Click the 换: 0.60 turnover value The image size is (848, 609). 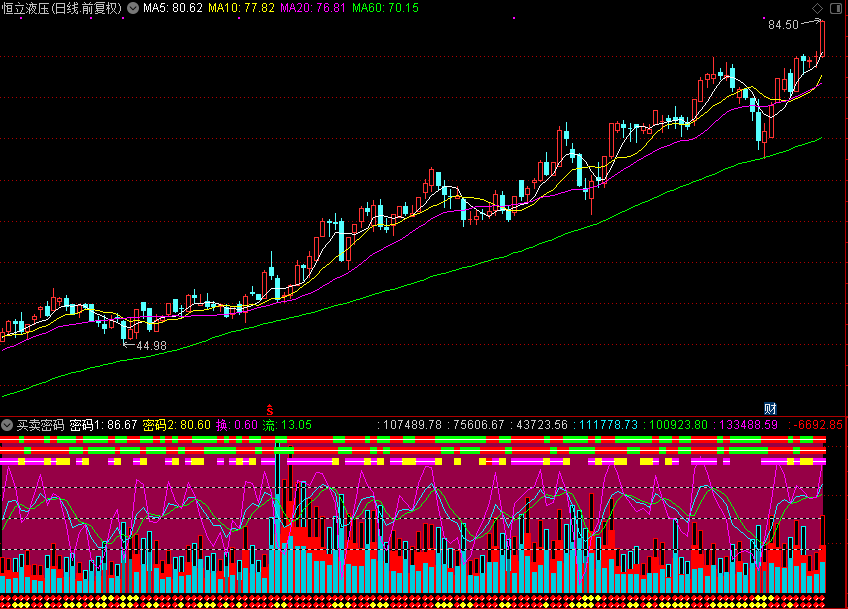coord(237,425)
